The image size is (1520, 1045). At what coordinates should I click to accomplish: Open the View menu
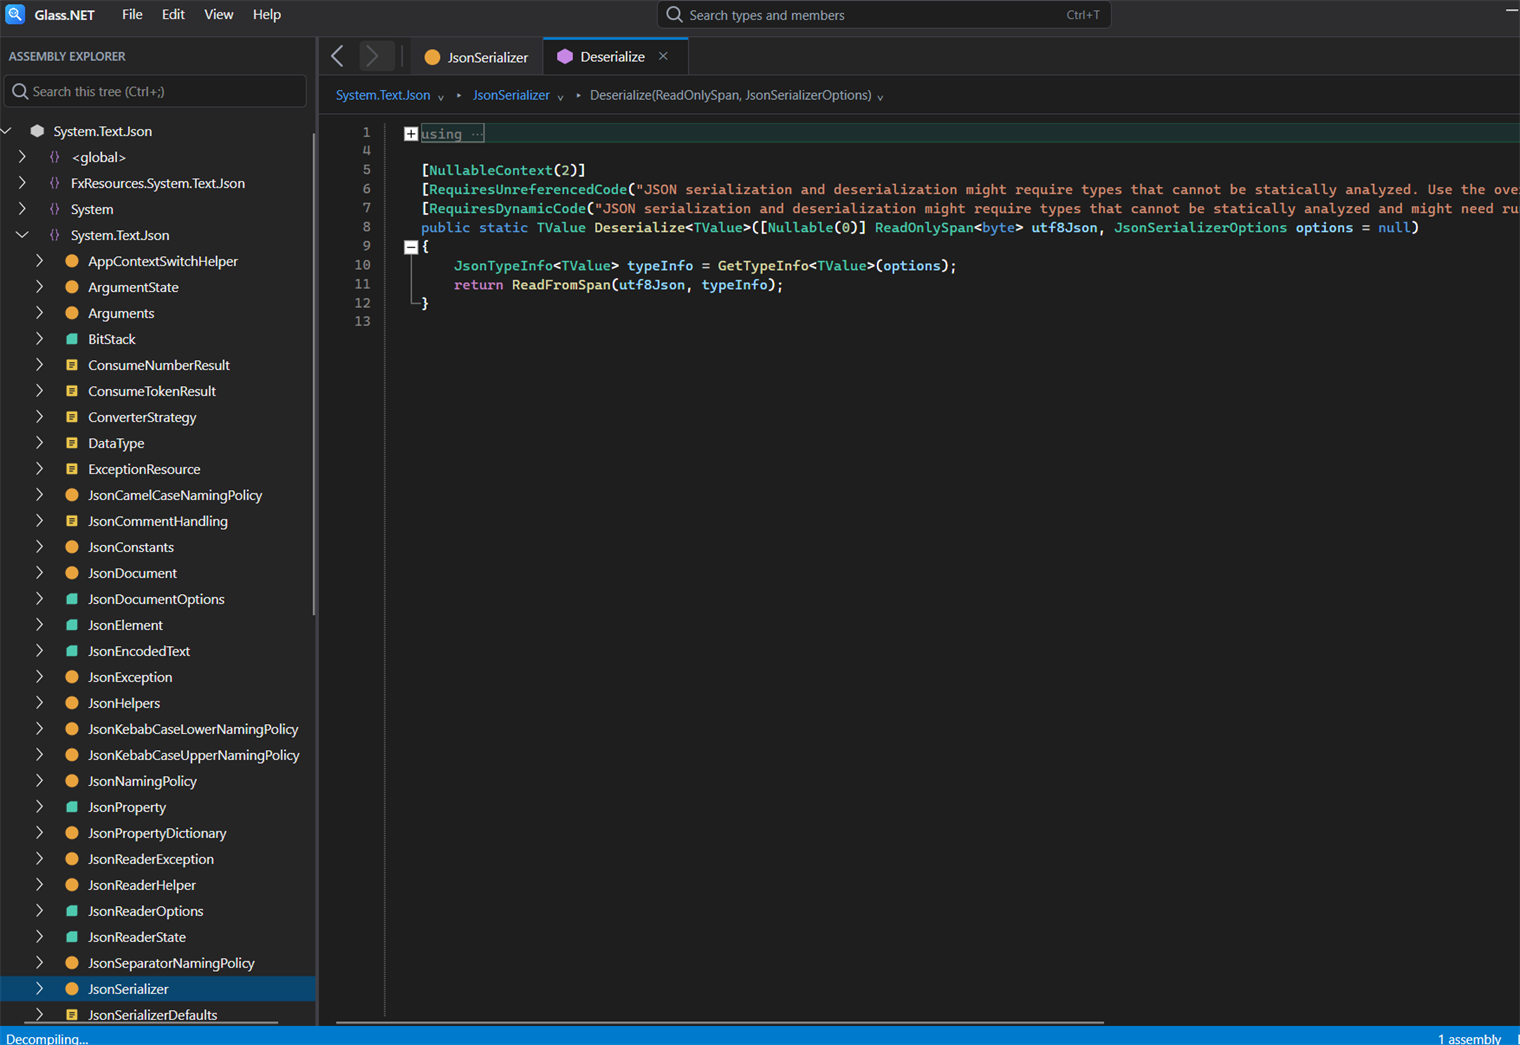(x=218, y=15)
